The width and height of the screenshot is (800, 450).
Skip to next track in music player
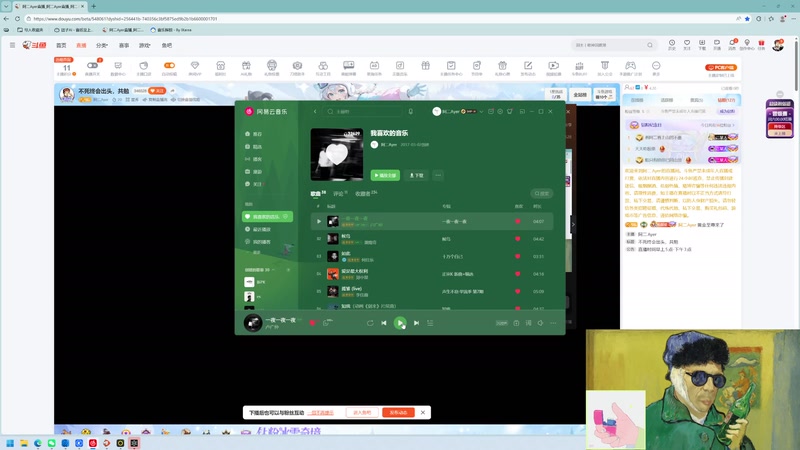pos(416,323)
